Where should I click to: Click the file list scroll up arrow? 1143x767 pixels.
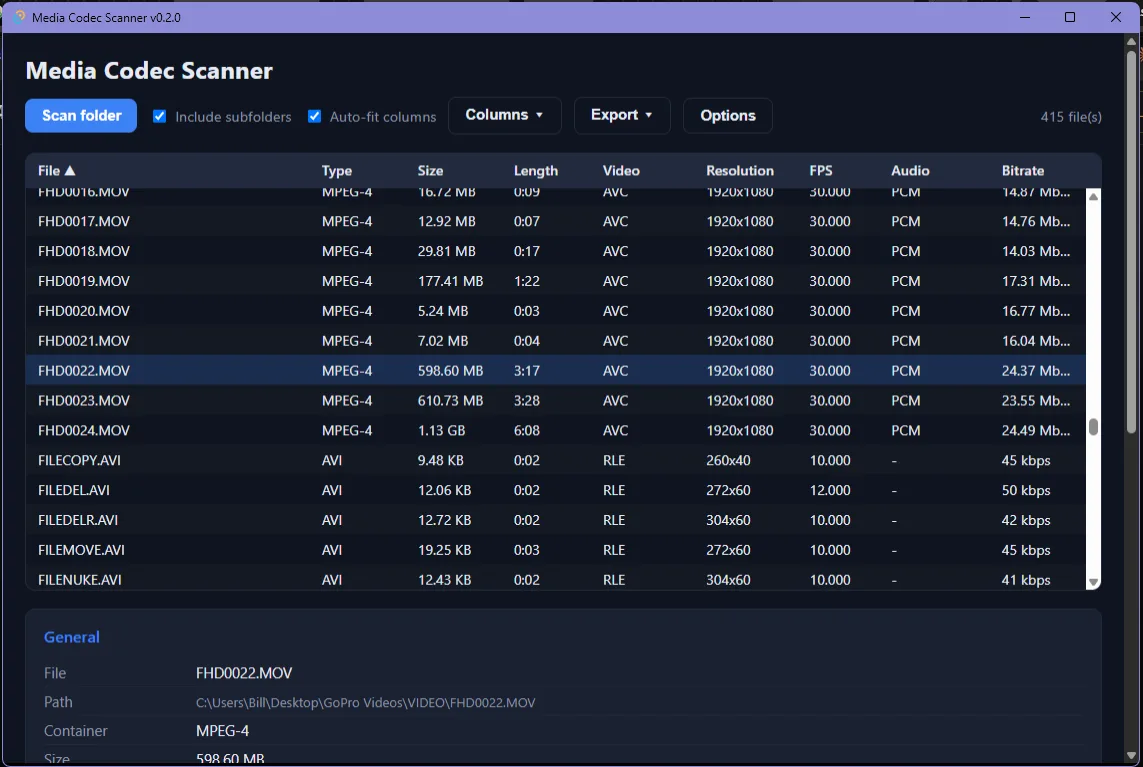tap(1093, 197)
